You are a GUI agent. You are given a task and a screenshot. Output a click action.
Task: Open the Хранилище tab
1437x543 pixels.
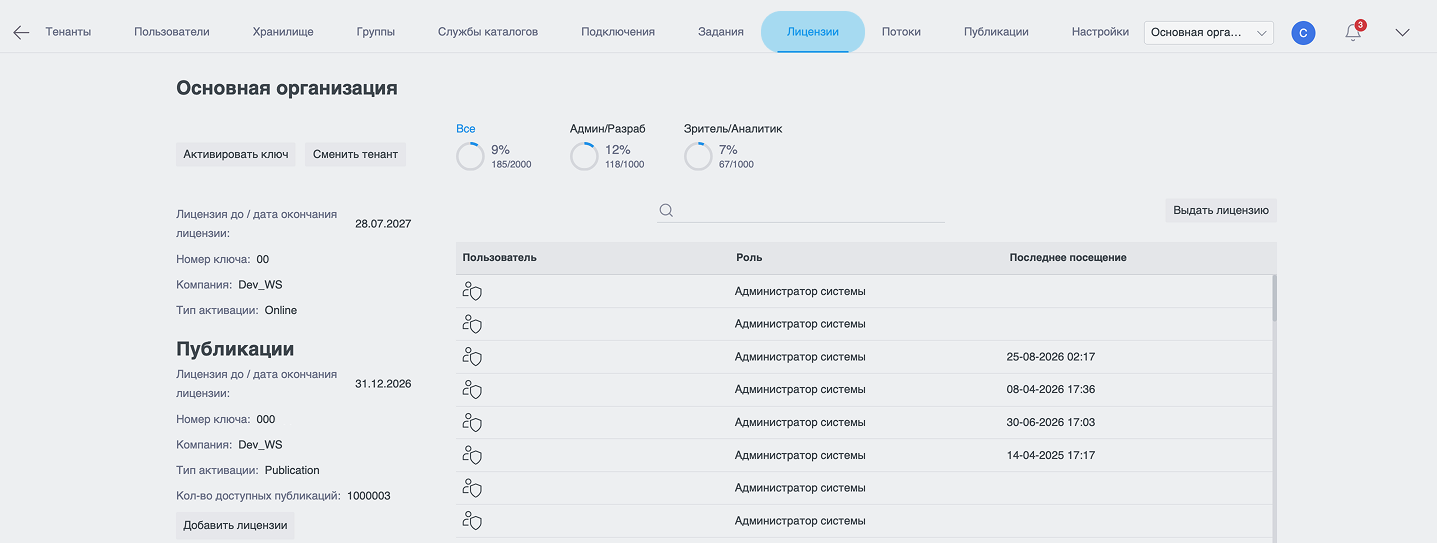tap(283, 32)
